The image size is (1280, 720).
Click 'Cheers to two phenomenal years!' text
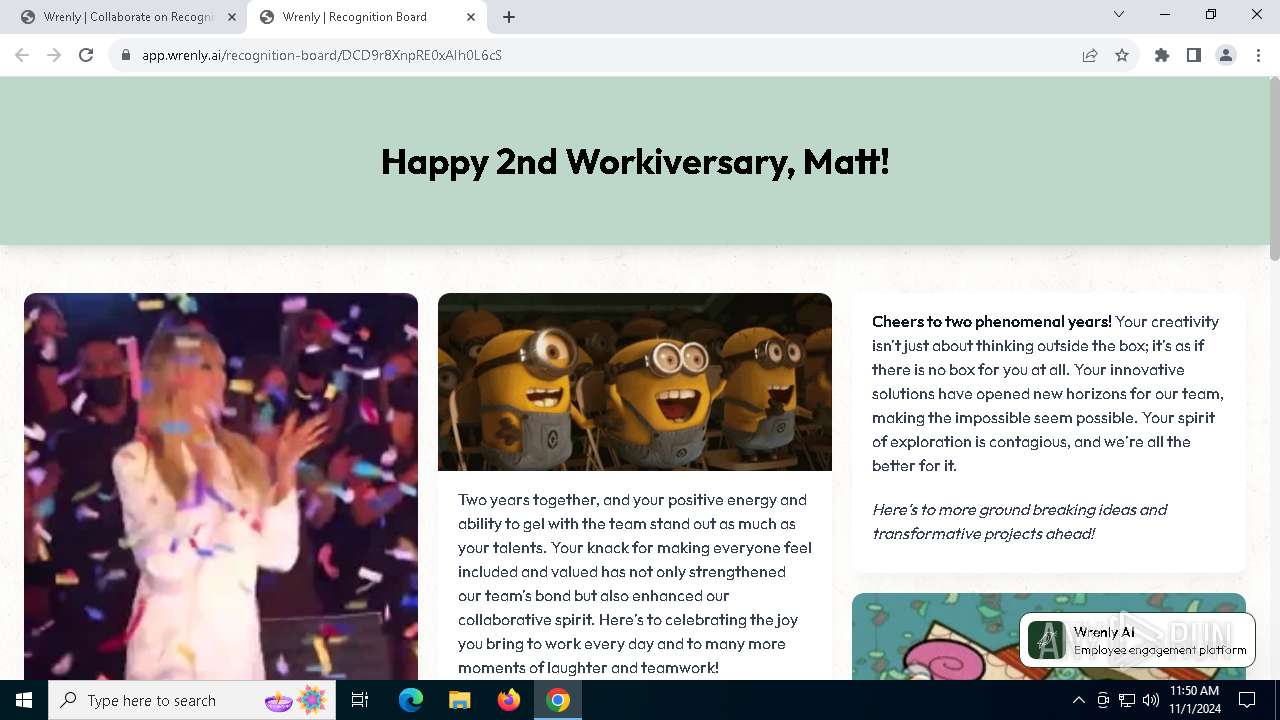[991, 321]
